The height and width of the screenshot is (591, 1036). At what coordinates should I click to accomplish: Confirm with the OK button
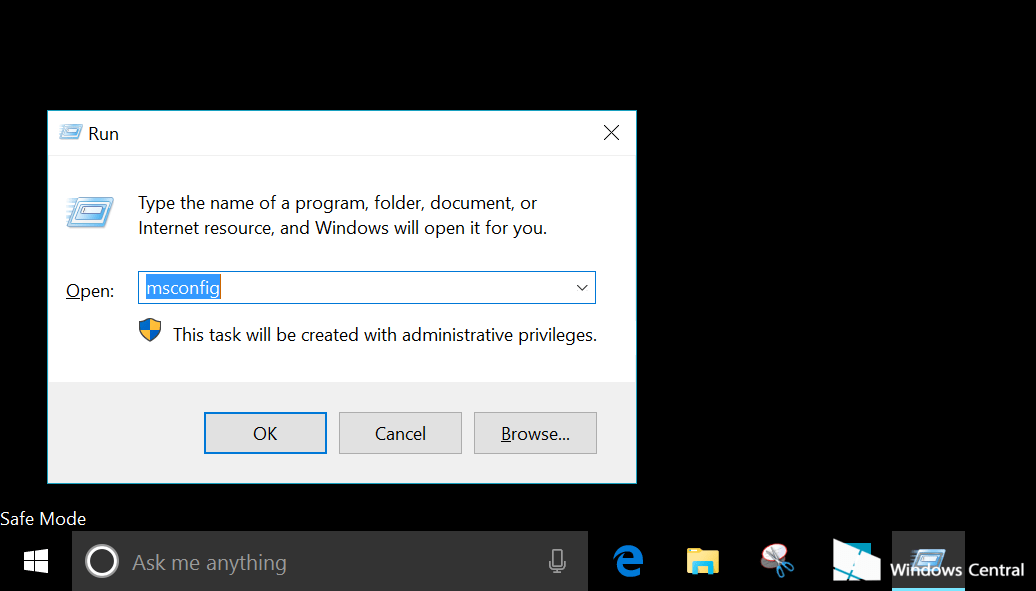point(265,432)
